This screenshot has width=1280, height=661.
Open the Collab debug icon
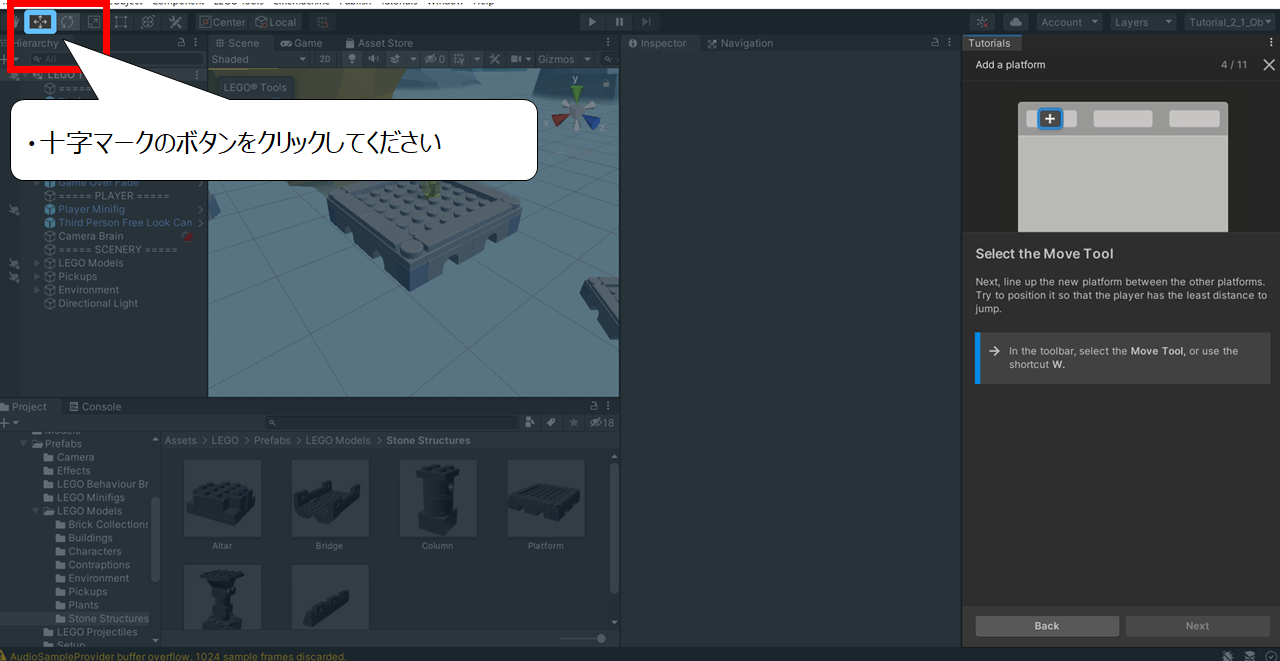tap(982, 22)
